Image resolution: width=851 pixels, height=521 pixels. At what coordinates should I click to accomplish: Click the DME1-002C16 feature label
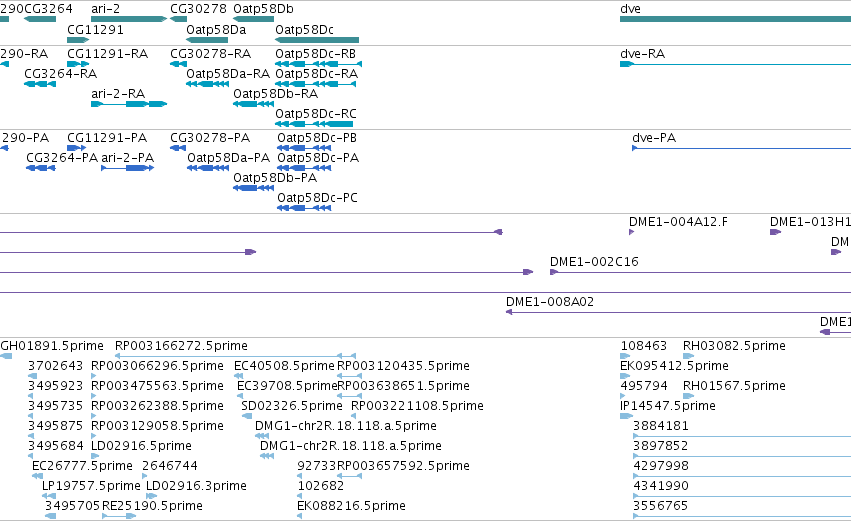594,262
